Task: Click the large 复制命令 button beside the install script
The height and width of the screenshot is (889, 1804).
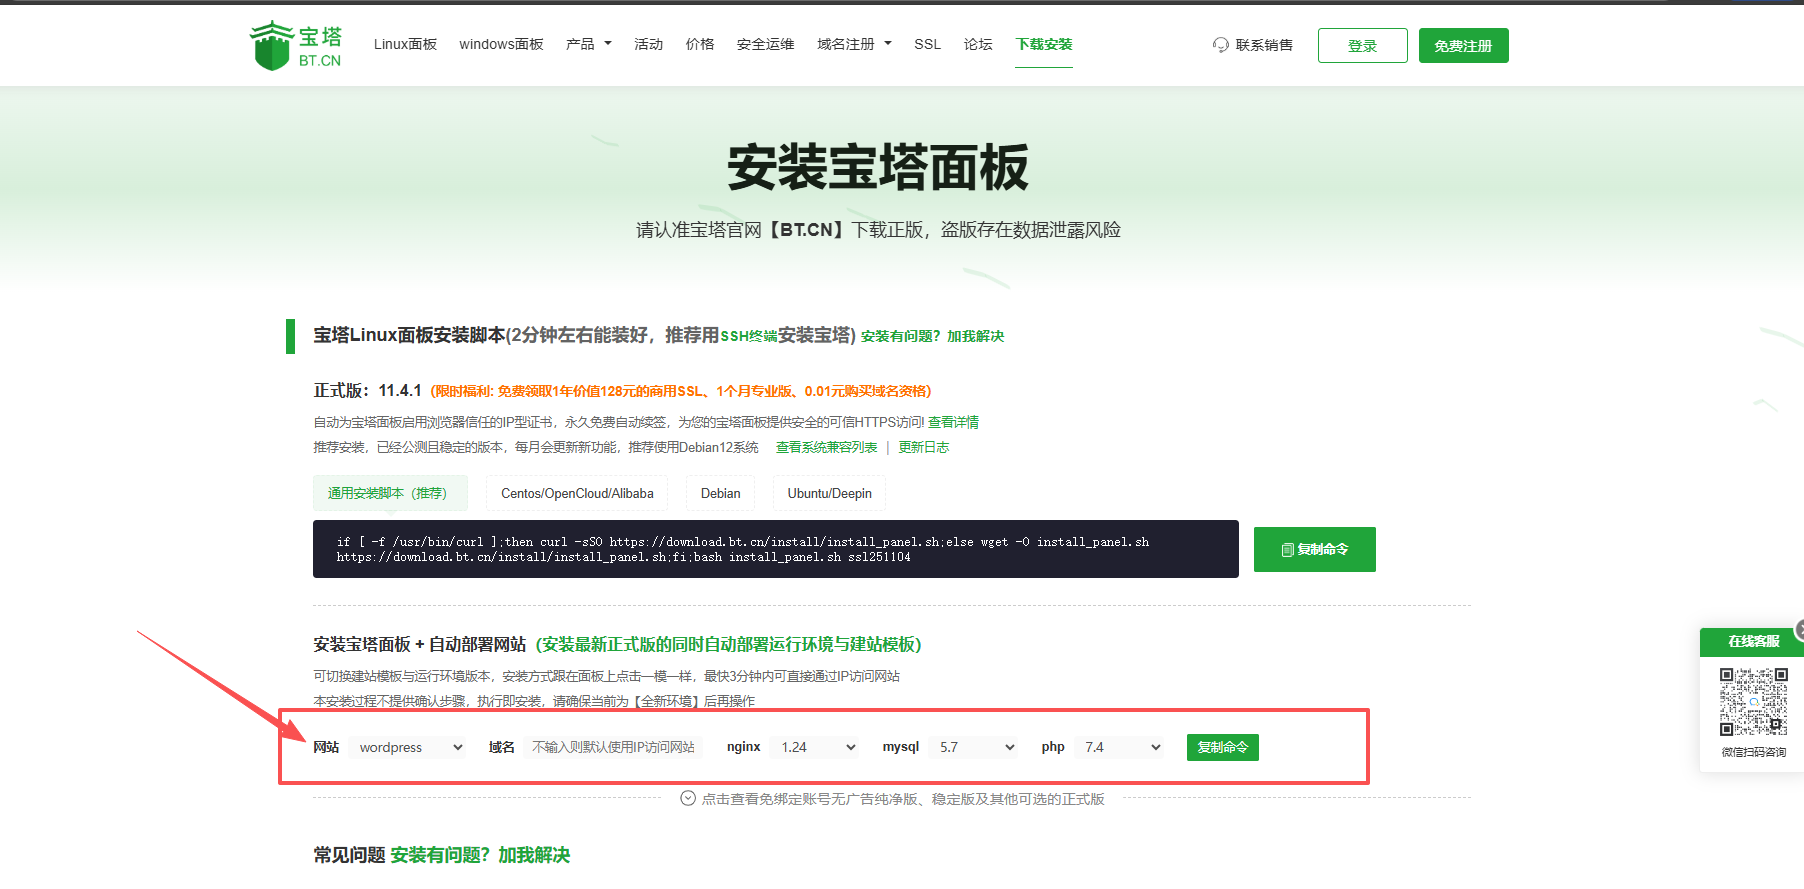Action: 1315,549
